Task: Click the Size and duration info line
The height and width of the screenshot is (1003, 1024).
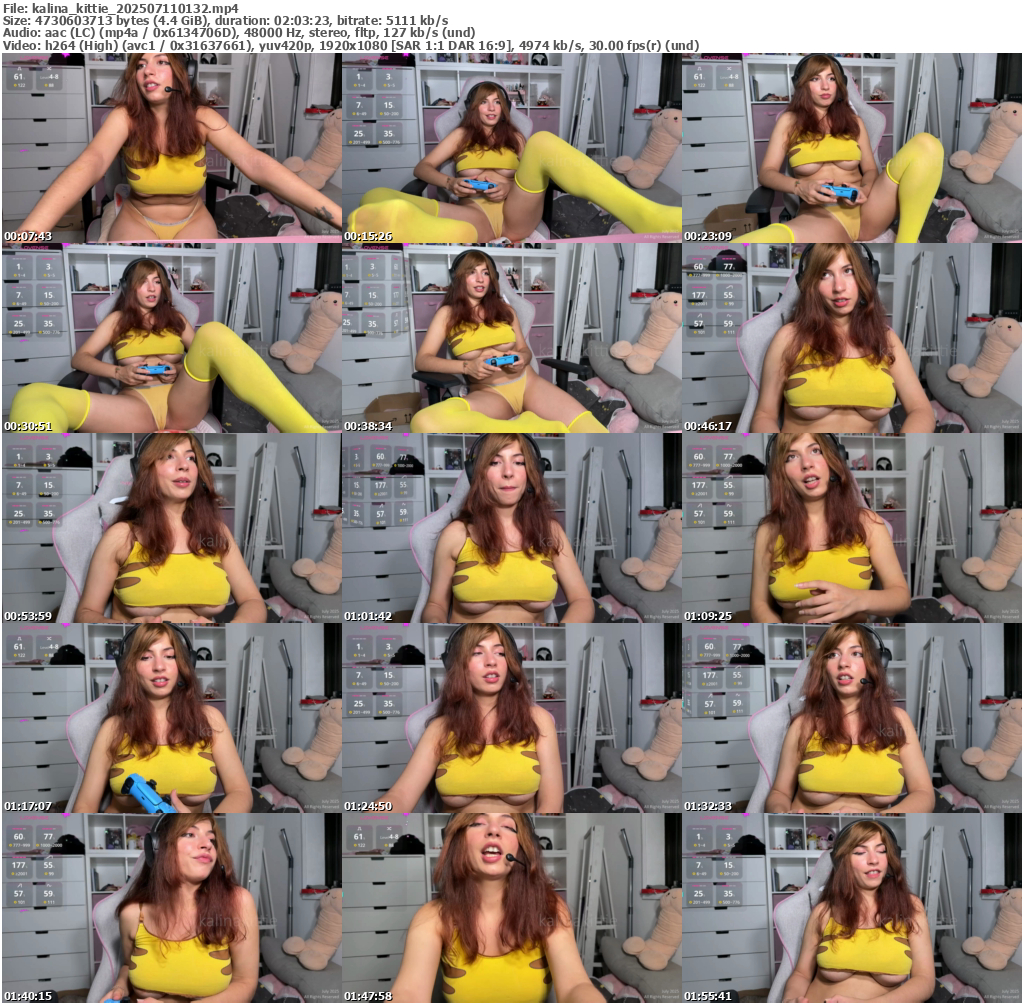Action: (225, 20)
